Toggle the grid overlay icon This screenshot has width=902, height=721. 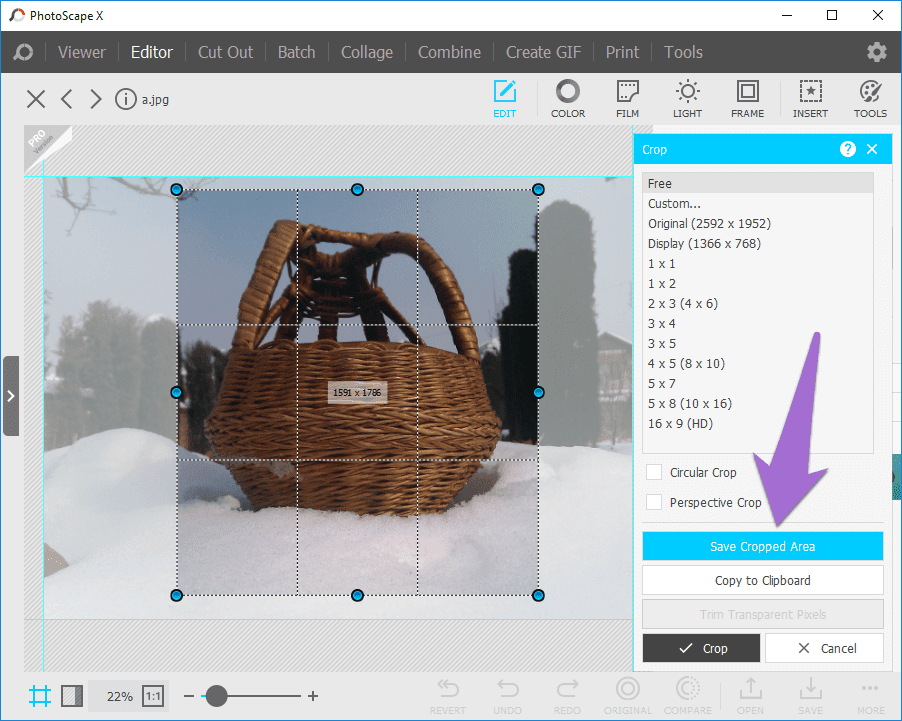(x=40, y=696)
